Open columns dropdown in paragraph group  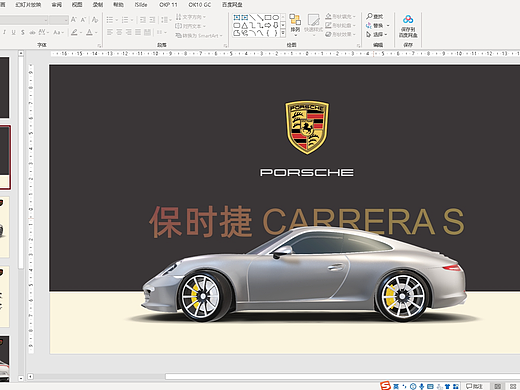click(x=161, y=32)
